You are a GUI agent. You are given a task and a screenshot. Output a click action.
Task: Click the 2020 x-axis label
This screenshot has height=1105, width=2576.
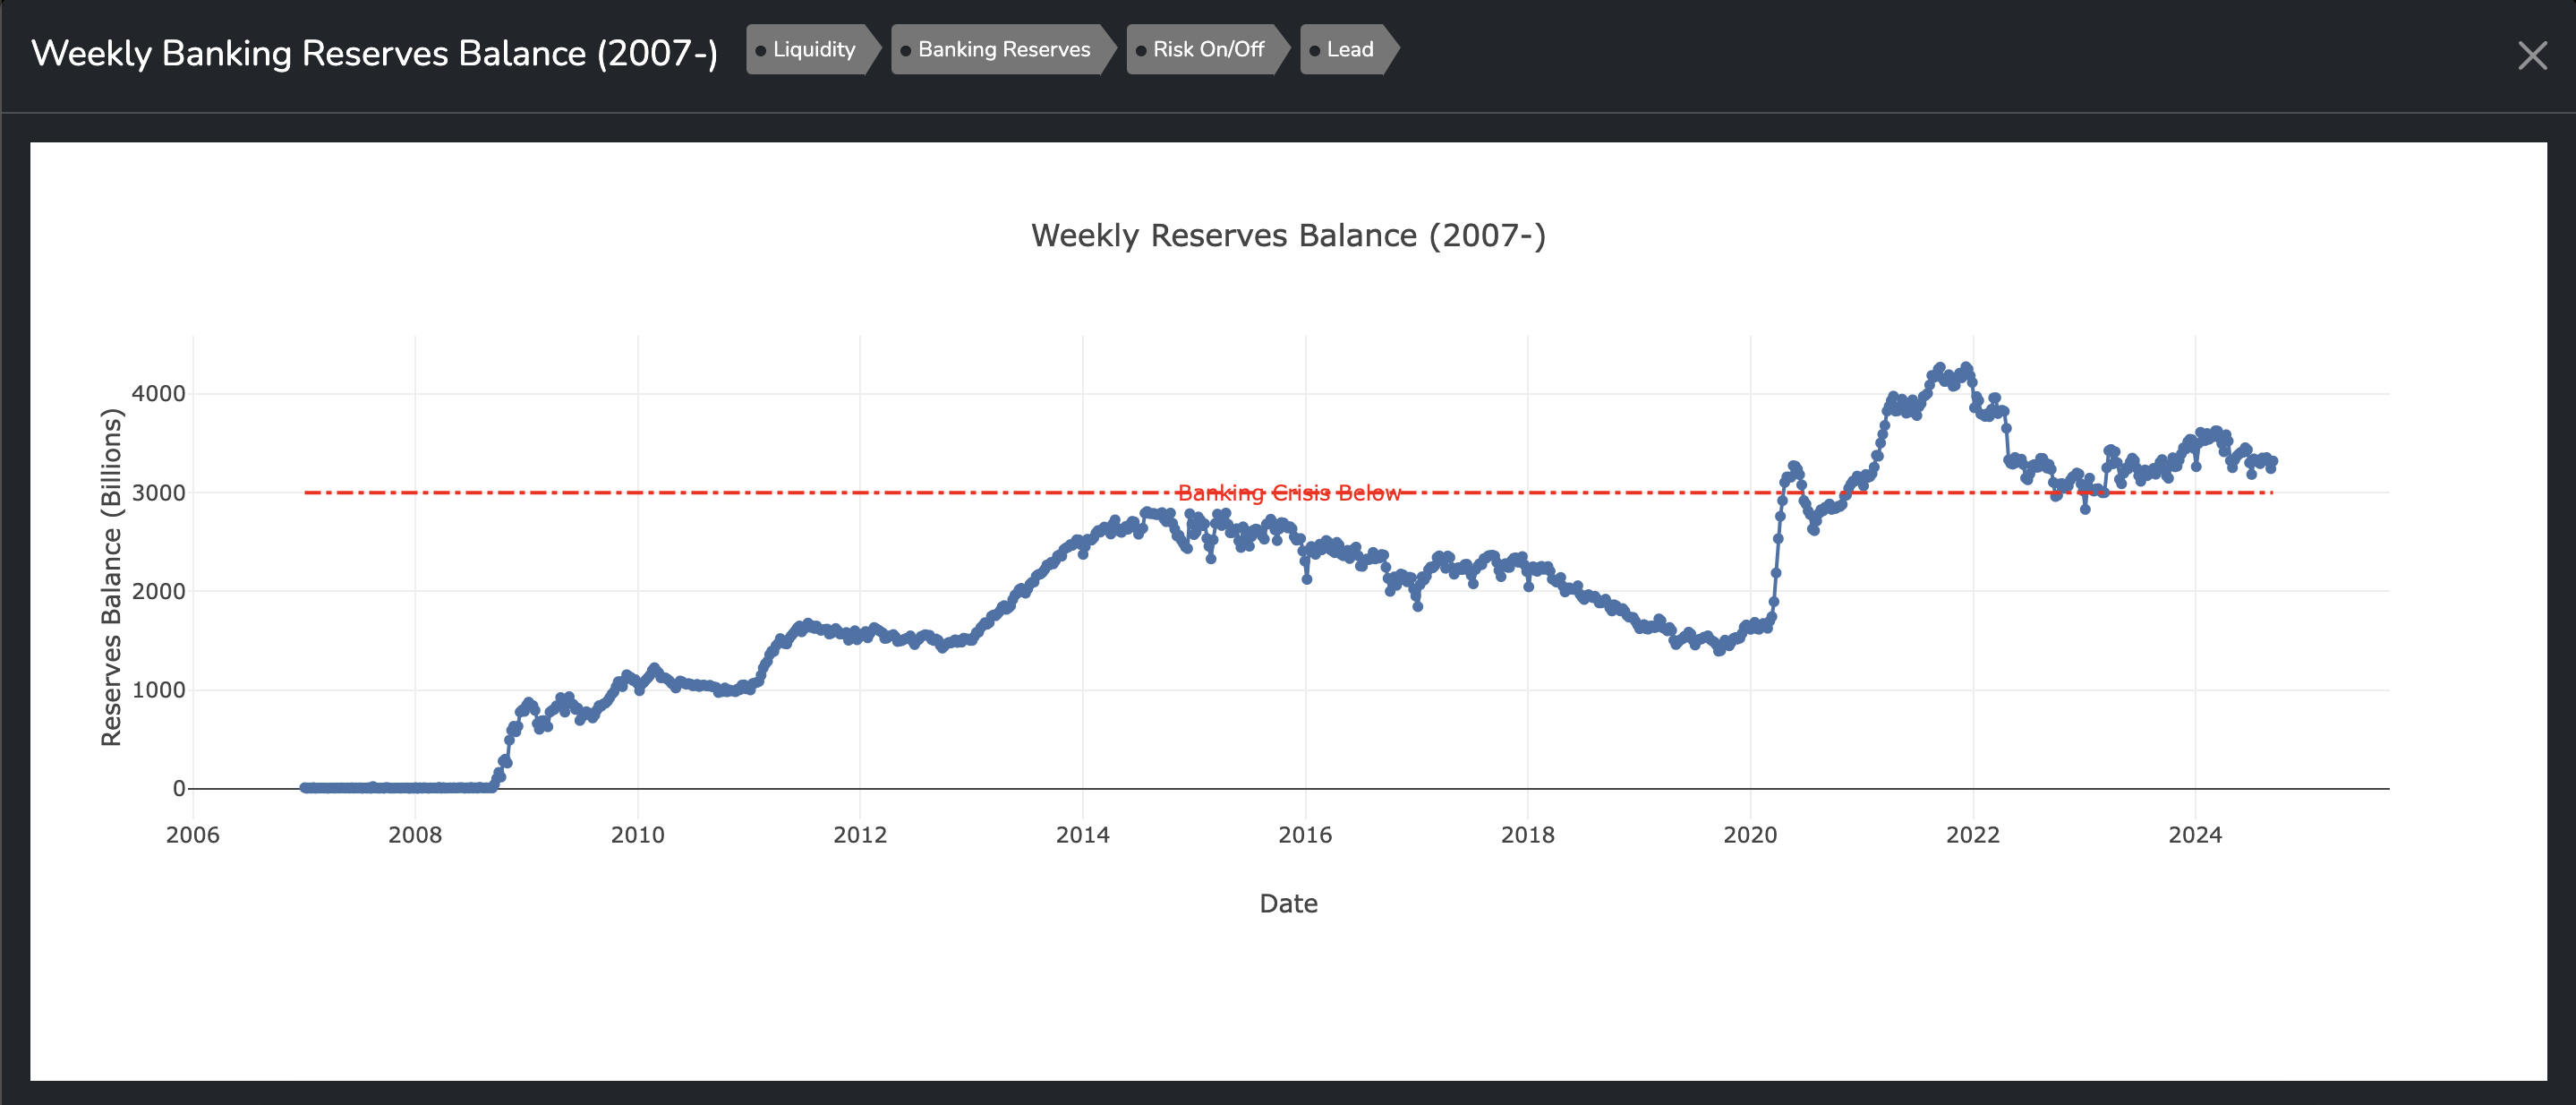pyautogui.click(x=1750, y=835)
